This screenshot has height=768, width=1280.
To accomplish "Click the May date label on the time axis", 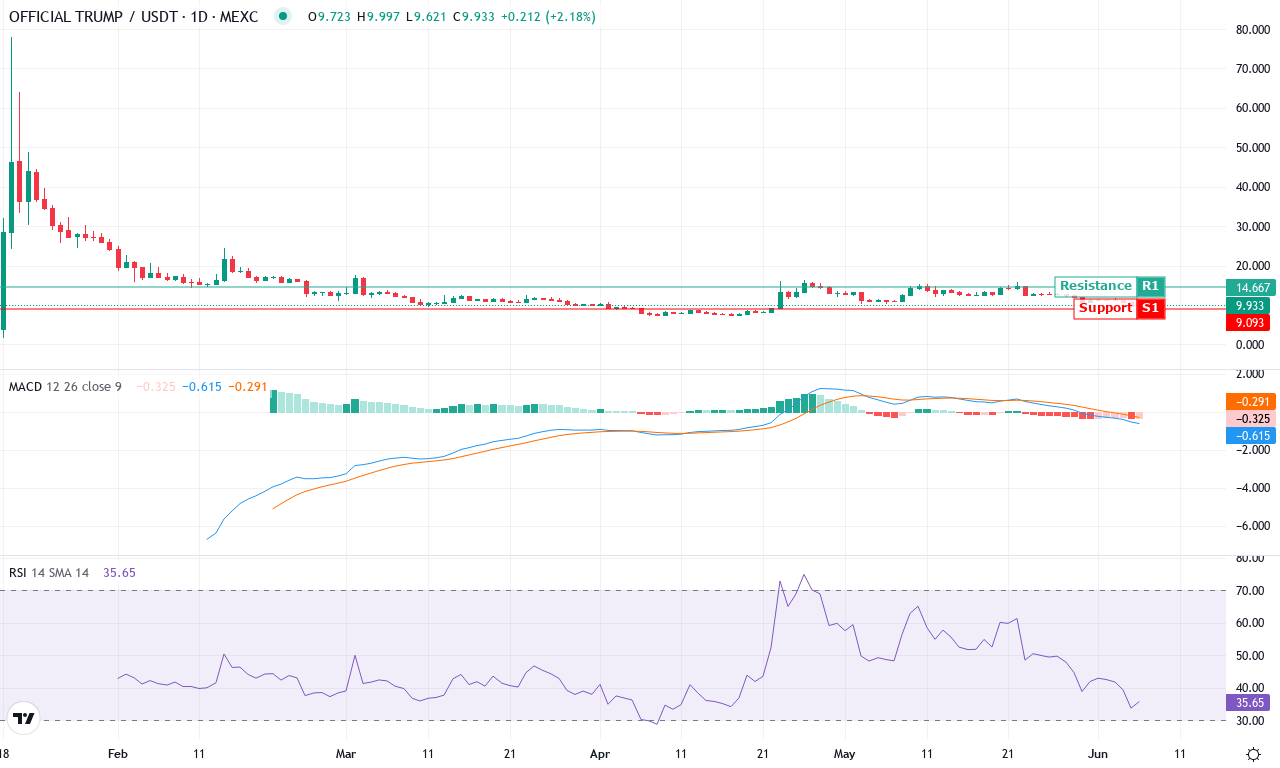I will point(845,753).
